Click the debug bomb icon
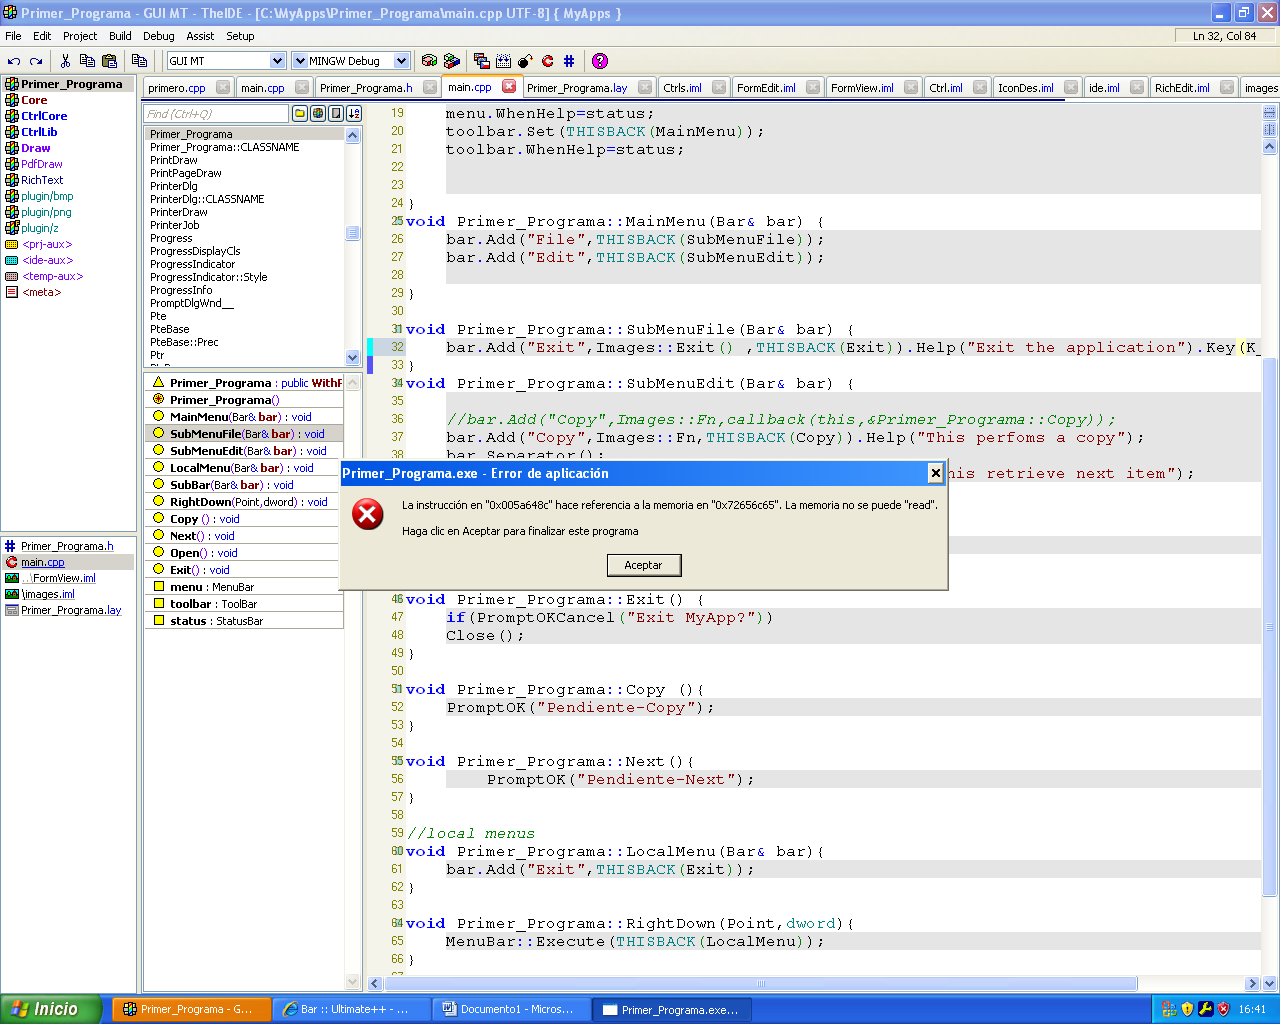 (525, 61)
